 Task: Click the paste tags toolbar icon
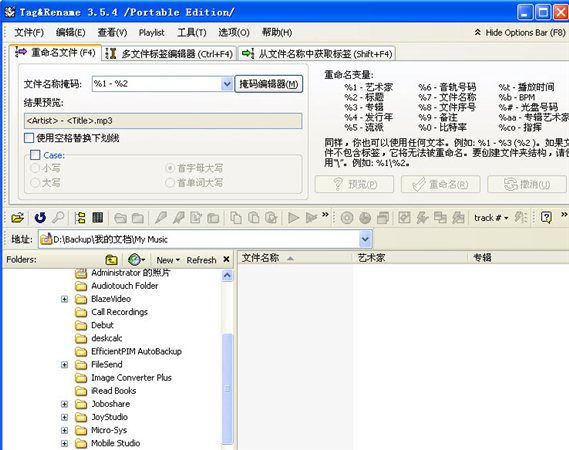(254, 218)
